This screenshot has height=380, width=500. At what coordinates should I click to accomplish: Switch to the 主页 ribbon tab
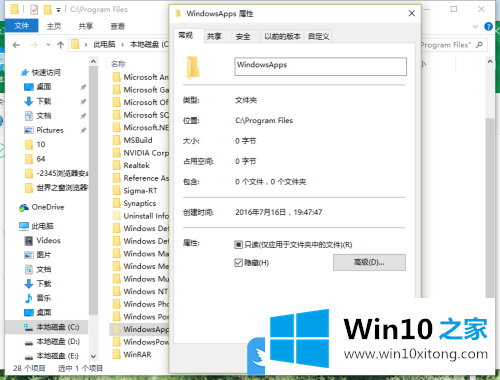tap(54, 26)
